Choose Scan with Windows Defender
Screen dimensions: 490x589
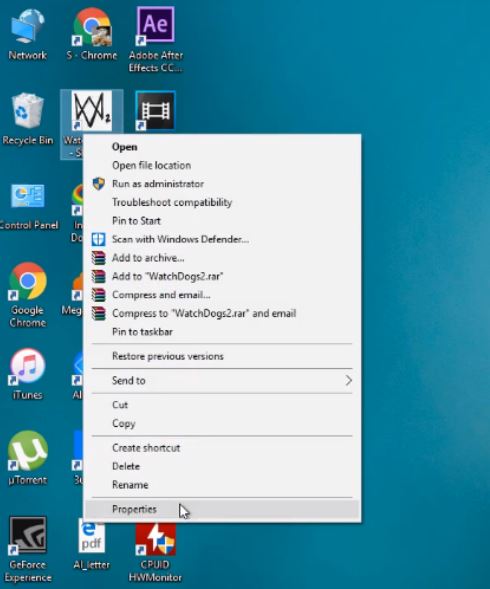(x=222, y=239)
